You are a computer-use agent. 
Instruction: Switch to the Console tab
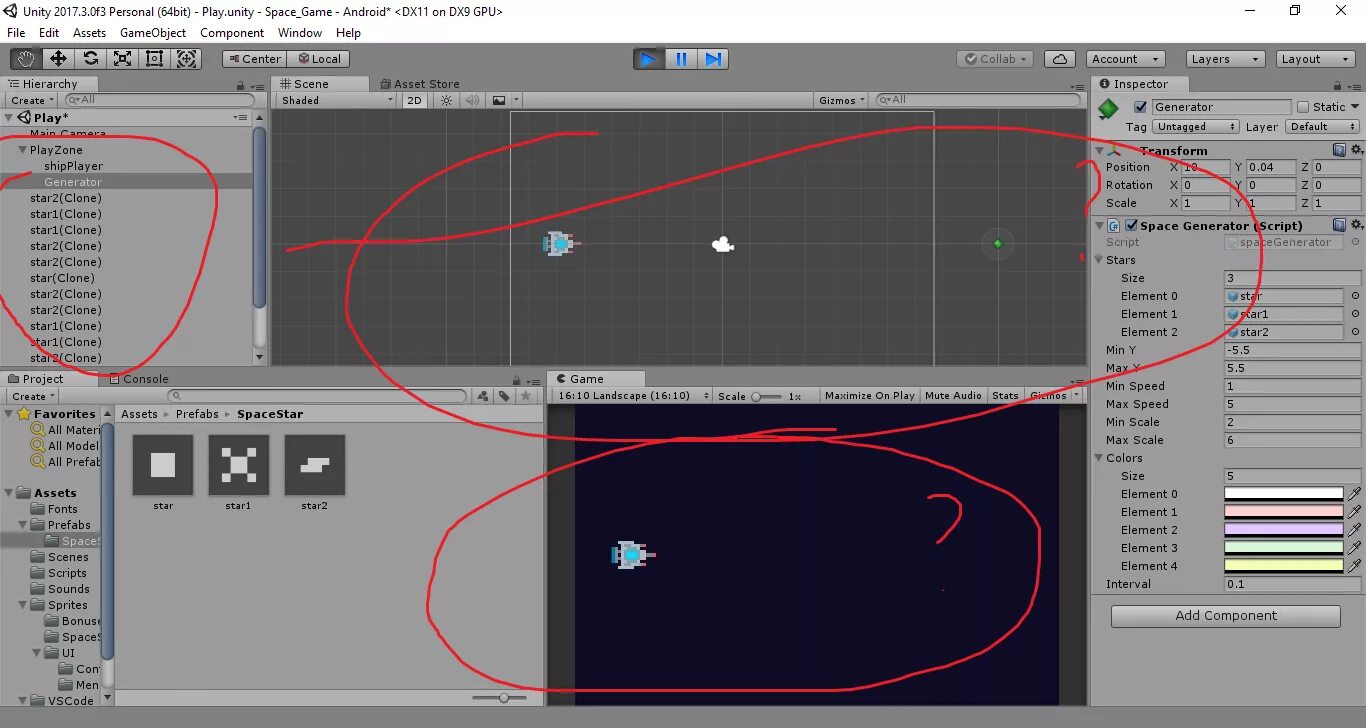click(138, 379)
